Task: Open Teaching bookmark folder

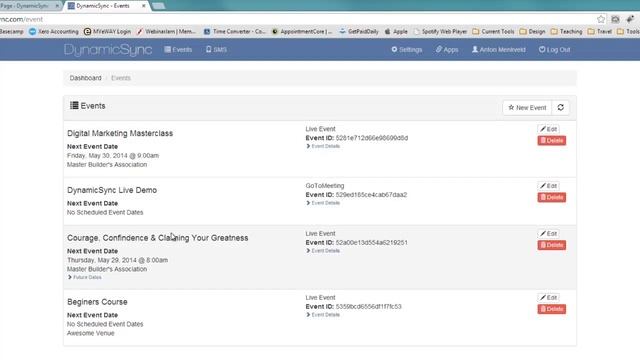Action: [x=566, y=31]
